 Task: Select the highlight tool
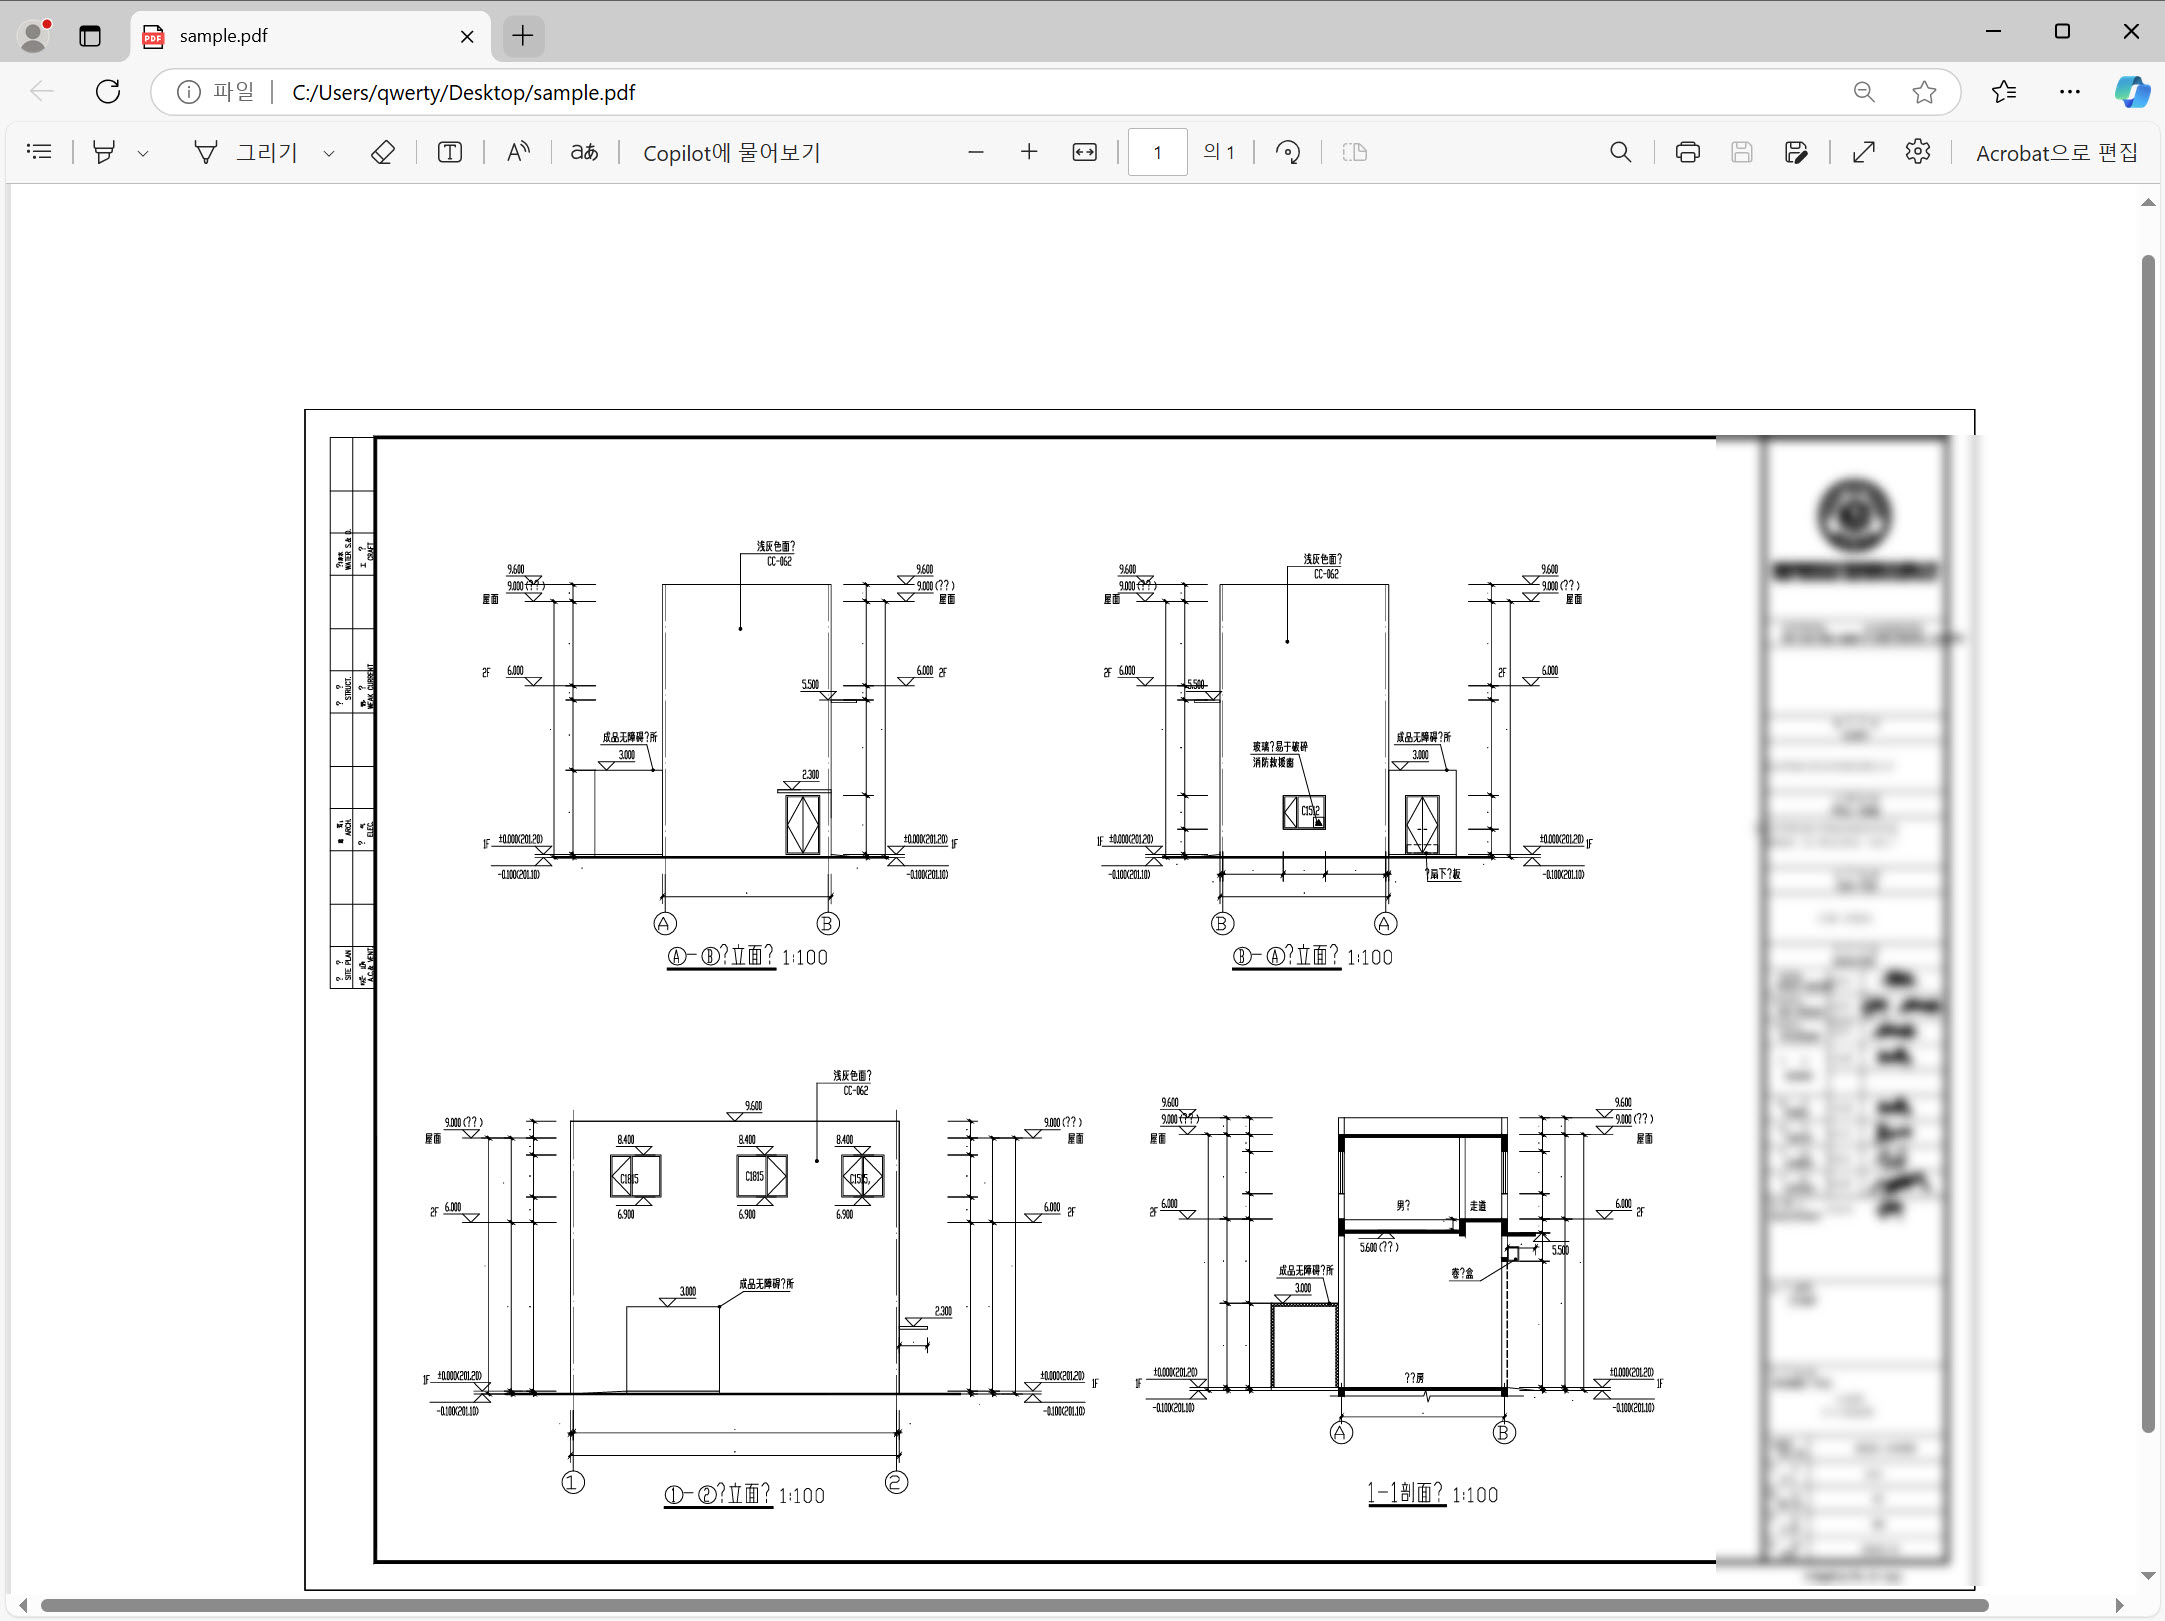104,152
